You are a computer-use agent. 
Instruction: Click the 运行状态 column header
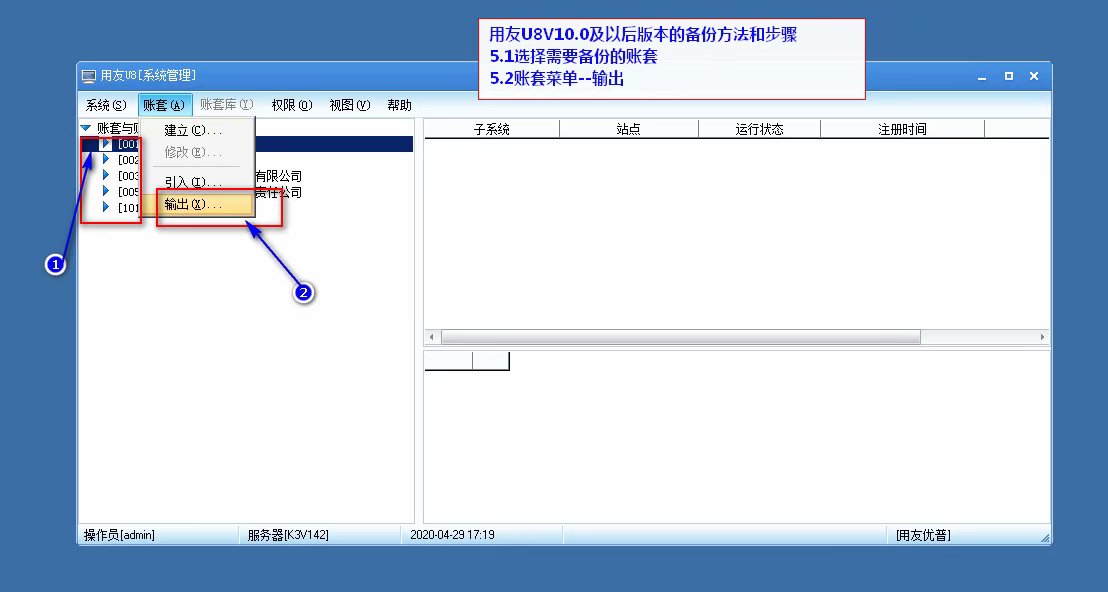759,129
